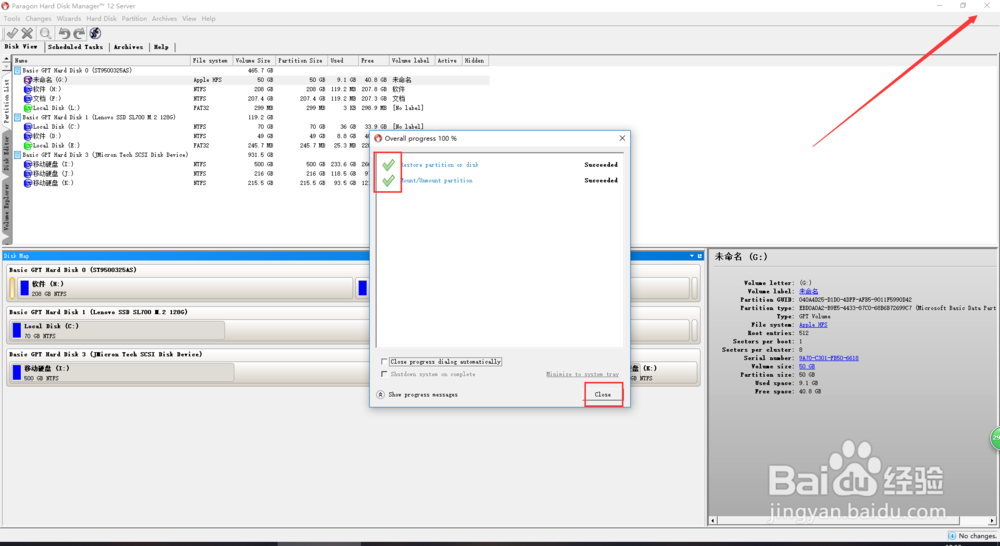Click the Apply changes checkmark toolbar icon

[11, 33]
